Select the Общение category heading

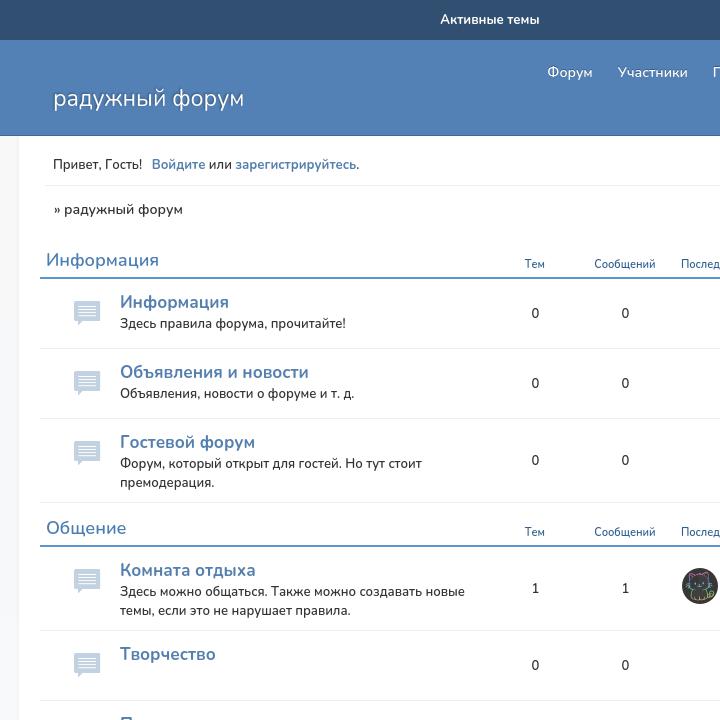(x=86, y=528)
